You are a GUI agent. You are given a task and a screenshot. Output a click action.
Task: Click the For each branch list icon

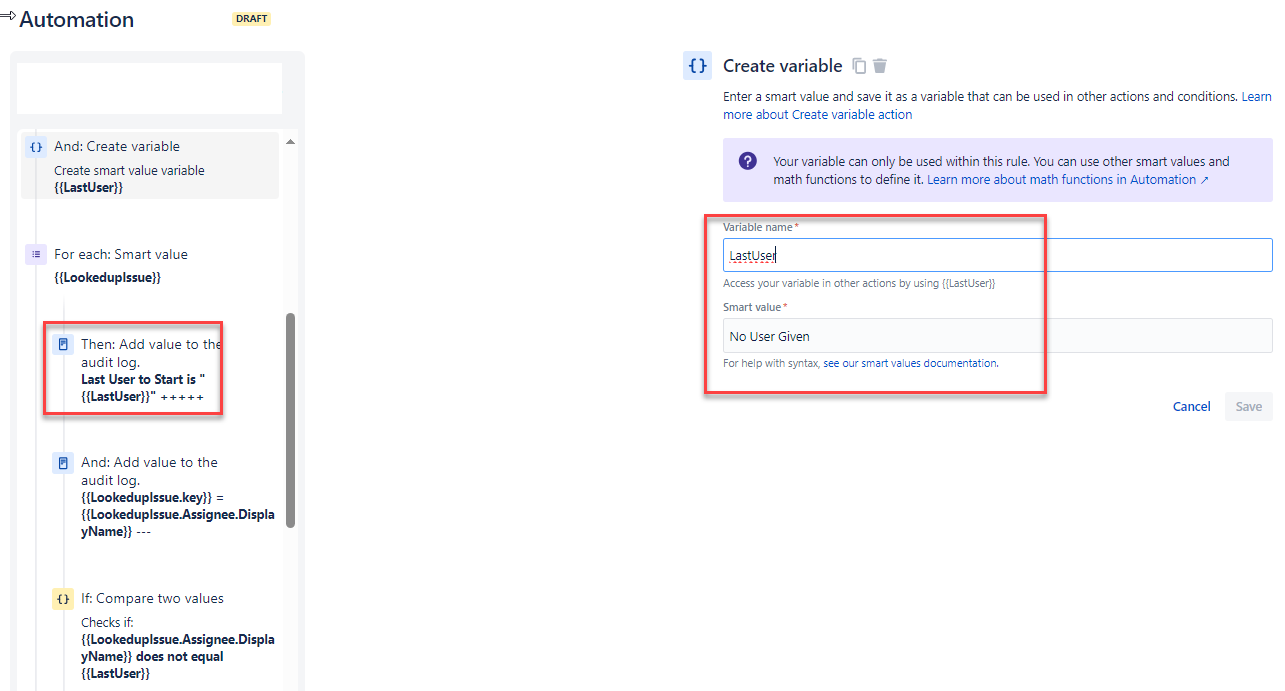click(x=36, y=255)
